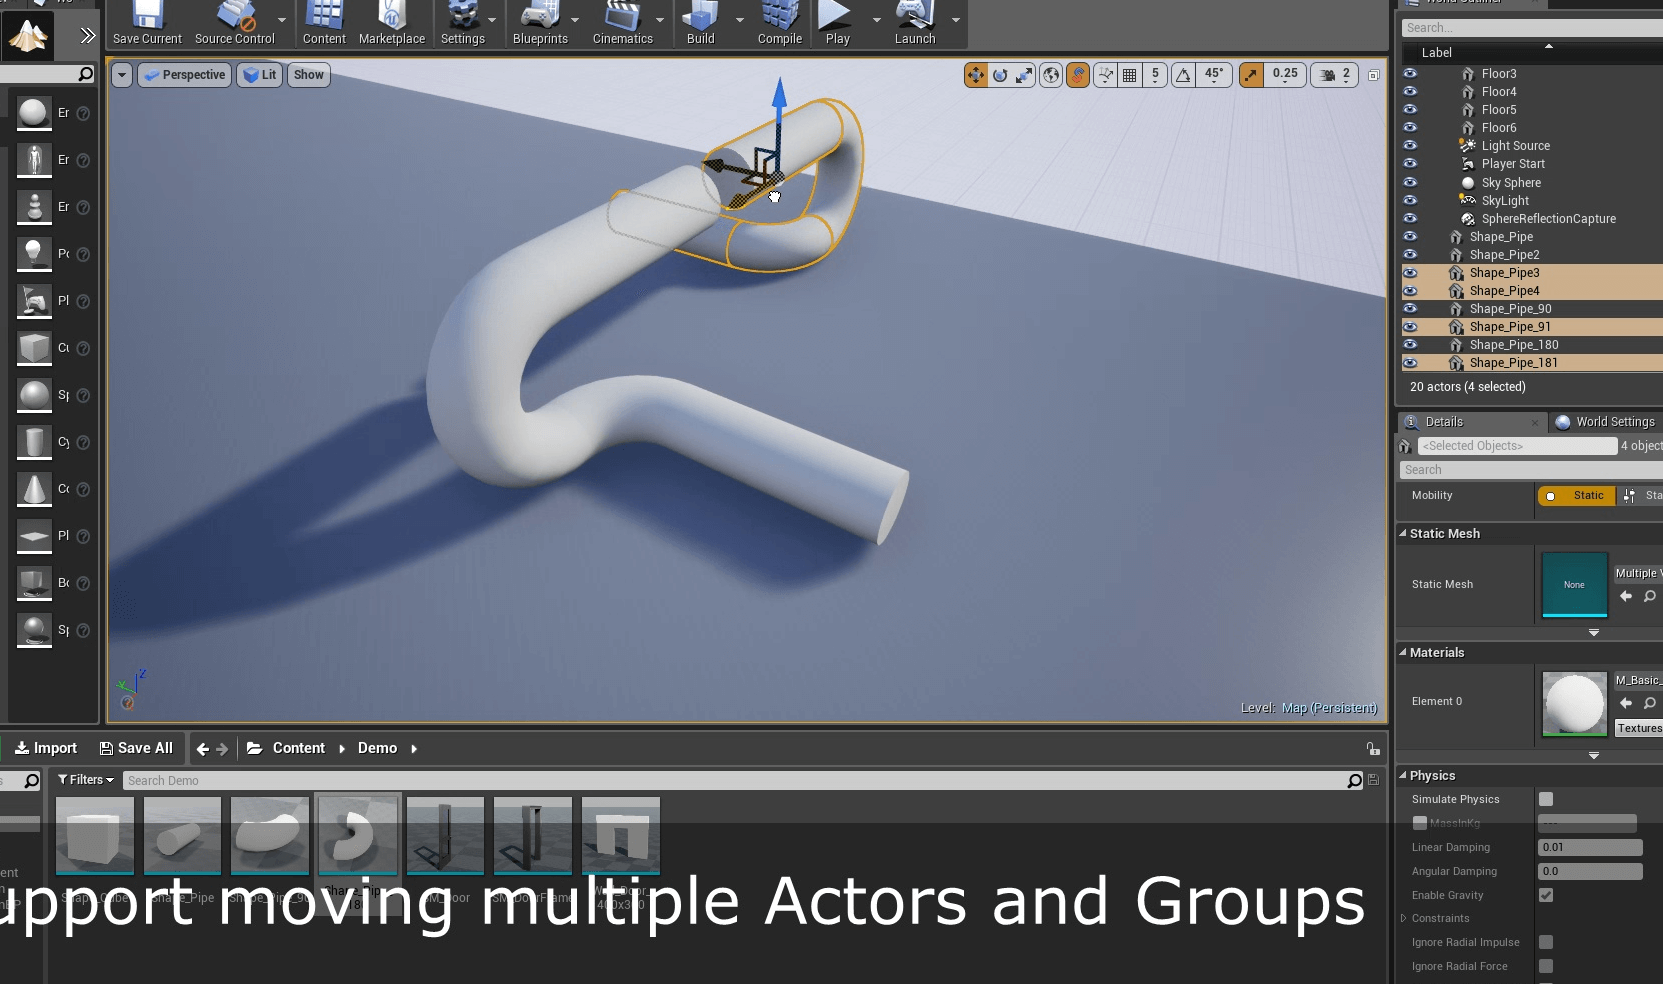The height and width of the screenshot is (984, 1663).
Task: Open Filters dropdown in Content Browser
Action: (86, 780)
